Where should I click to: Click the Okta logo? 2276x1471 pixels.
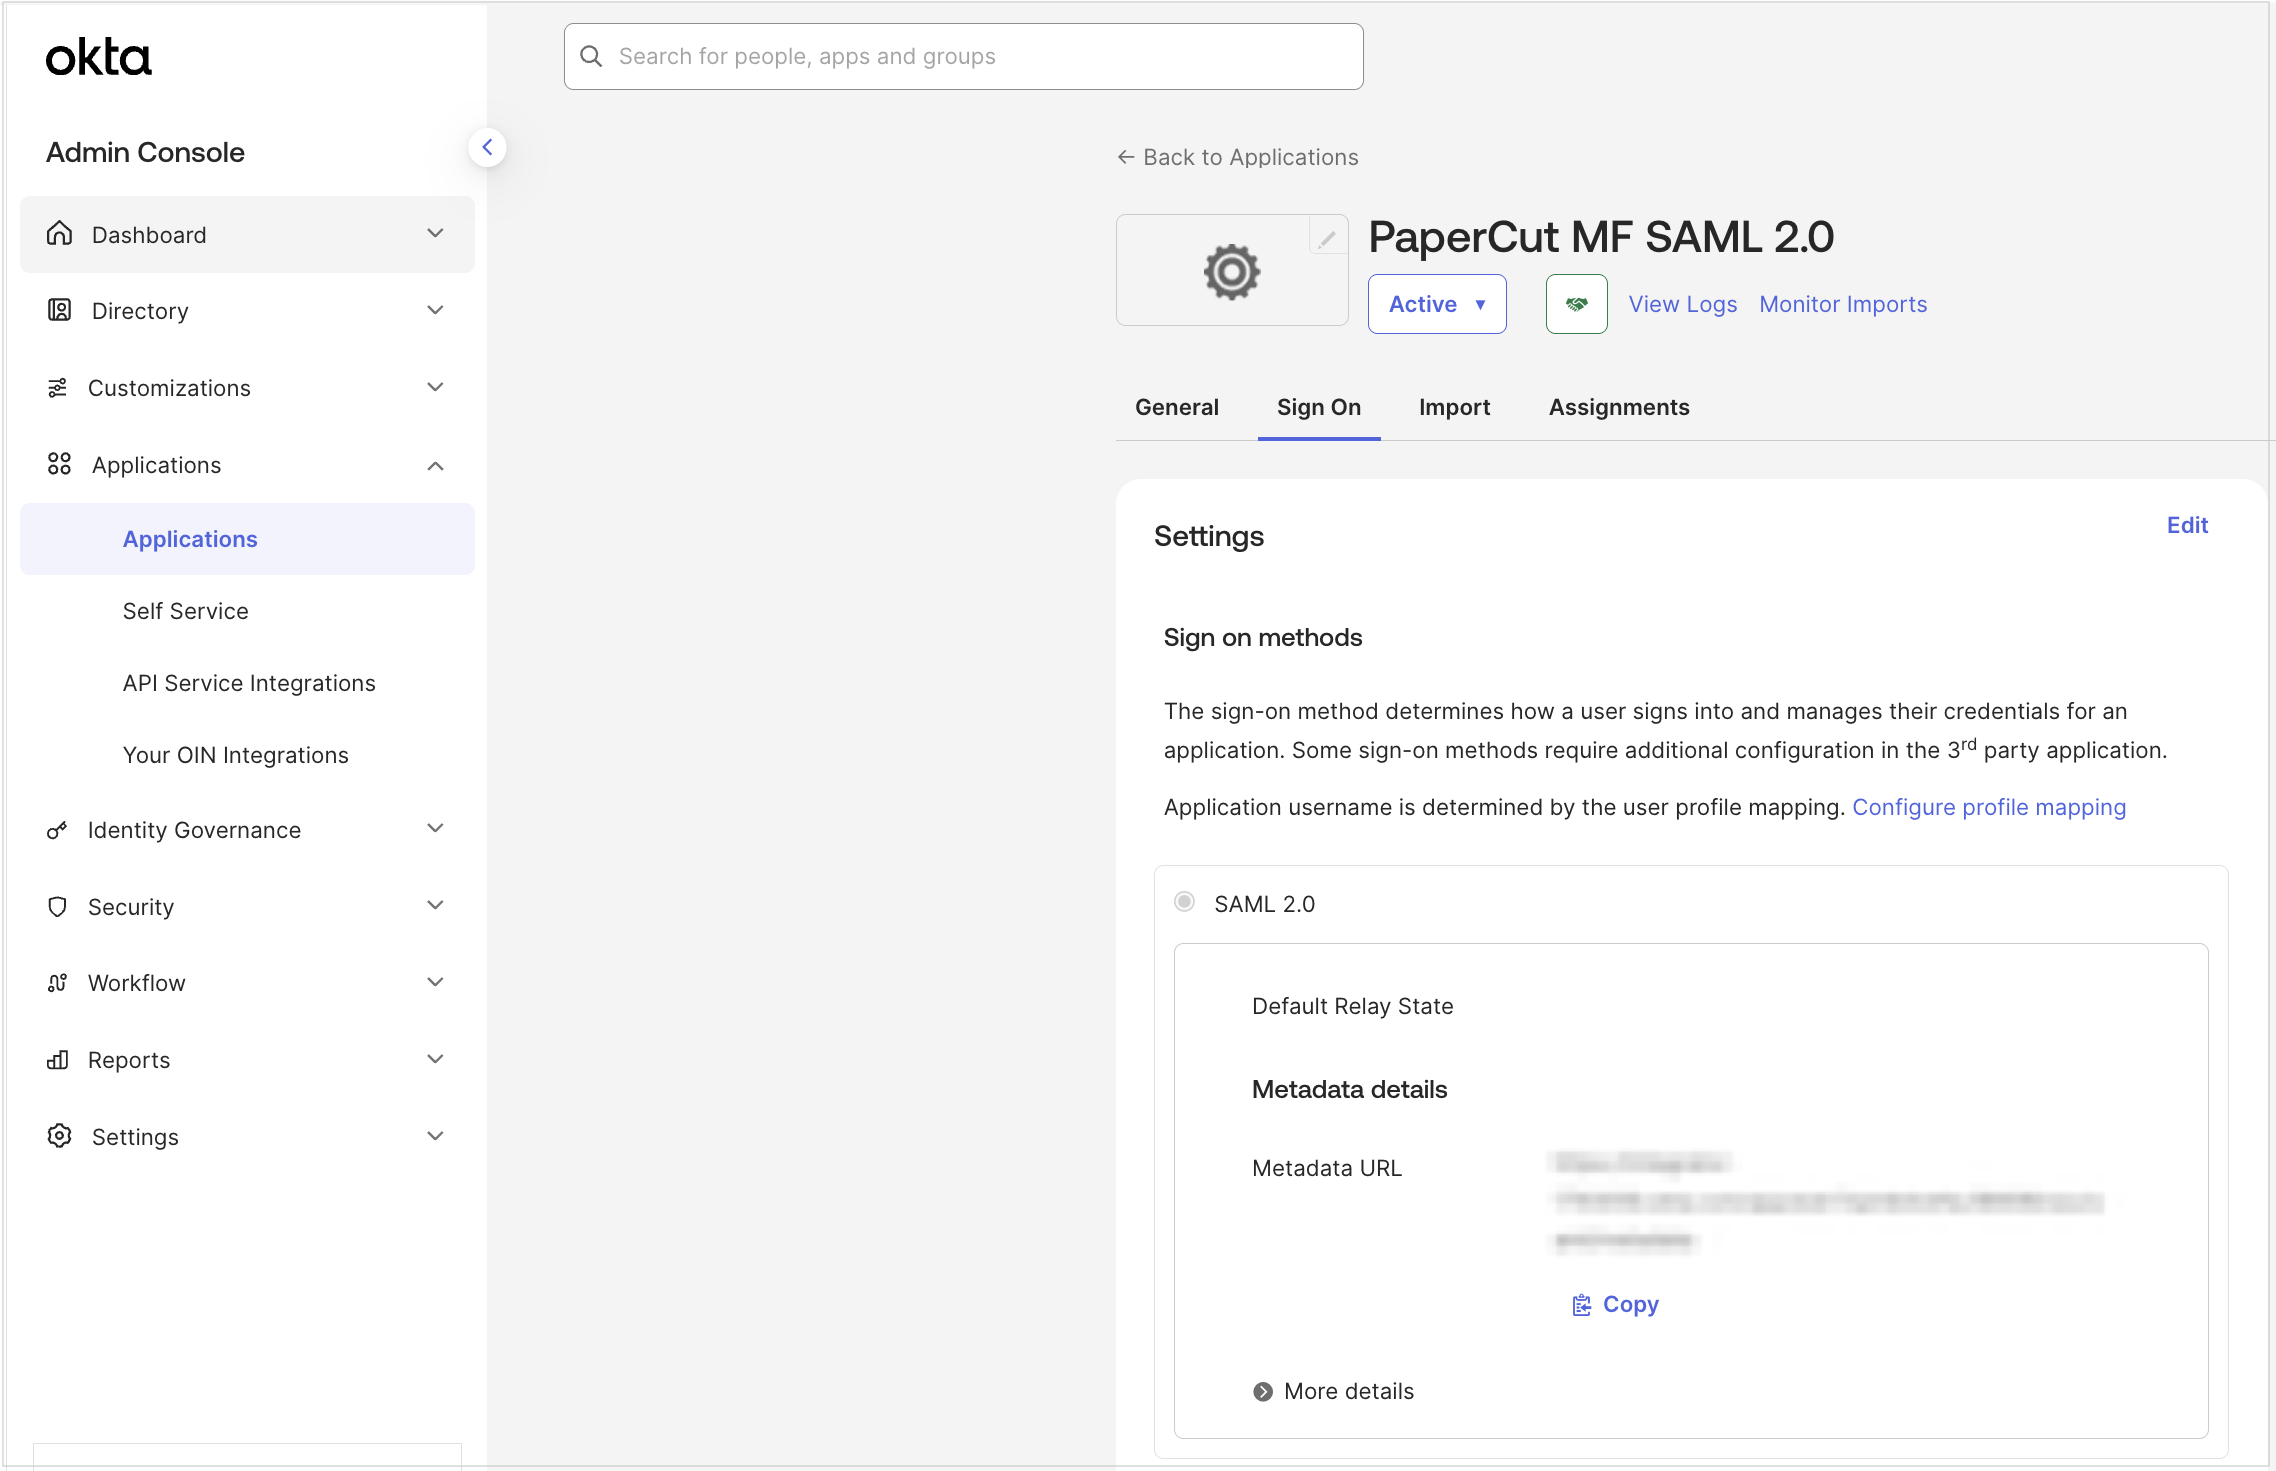click(x=98, y=58)
